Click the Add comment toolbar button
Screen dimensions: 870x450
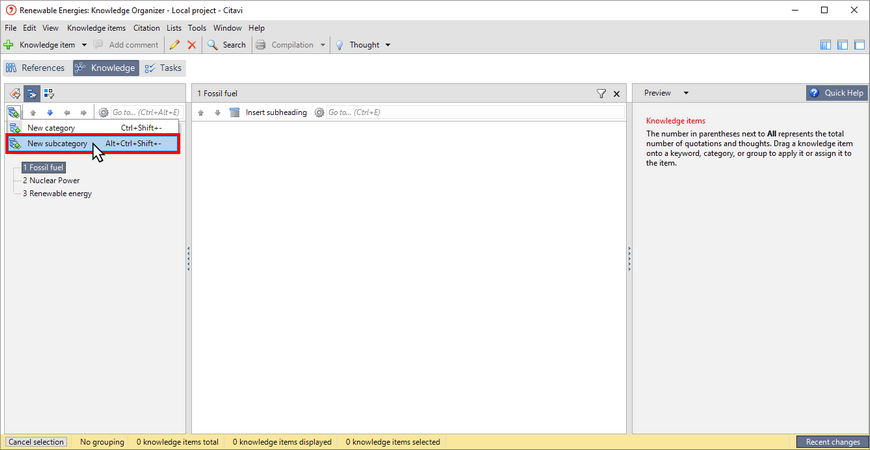(126, 45)
